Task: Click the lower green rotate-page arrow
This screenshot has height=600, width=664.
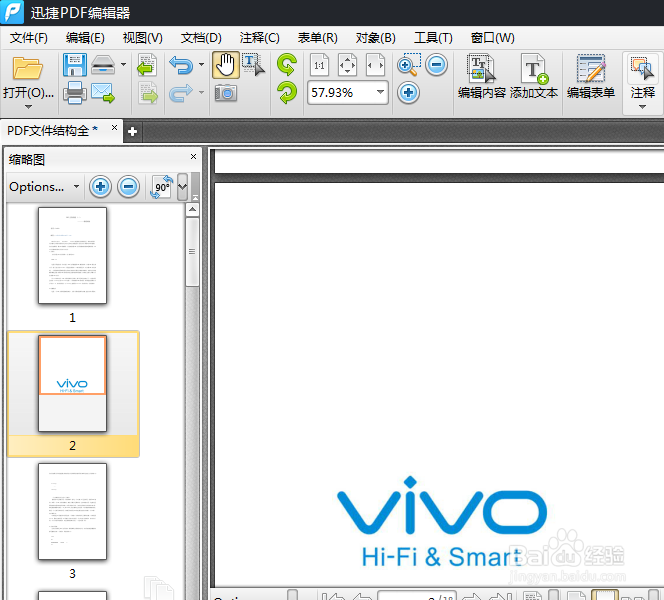Action: [x=287, y=93]
